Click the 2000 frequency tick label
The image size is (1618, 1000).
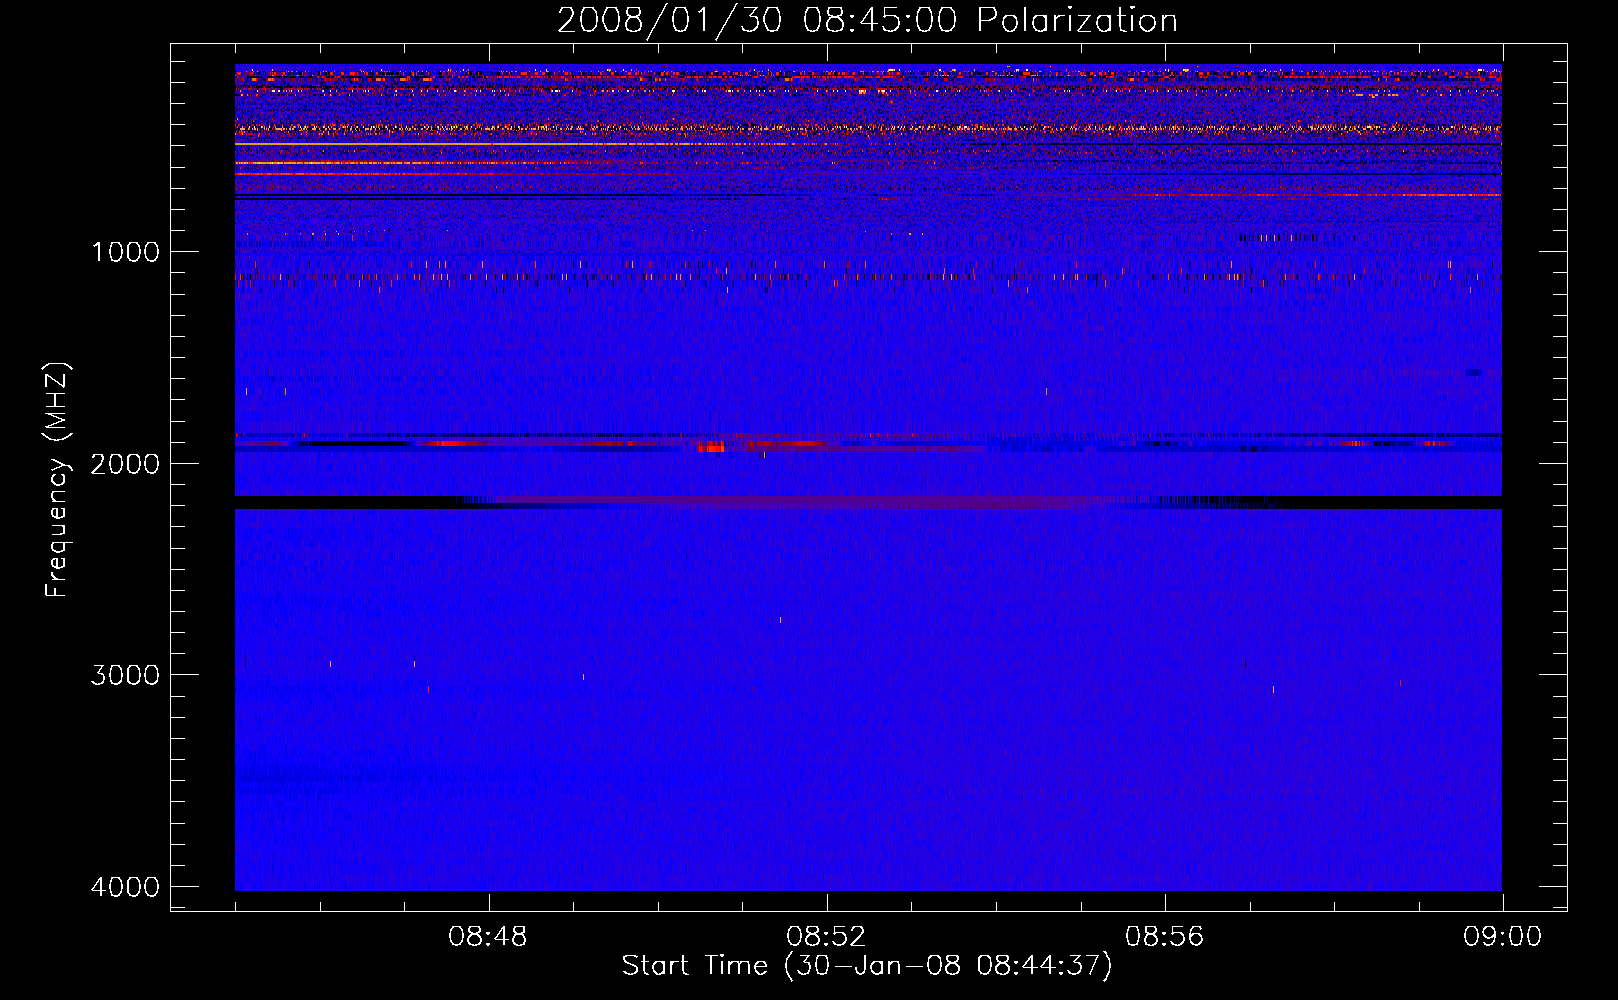tap(125, 464)
